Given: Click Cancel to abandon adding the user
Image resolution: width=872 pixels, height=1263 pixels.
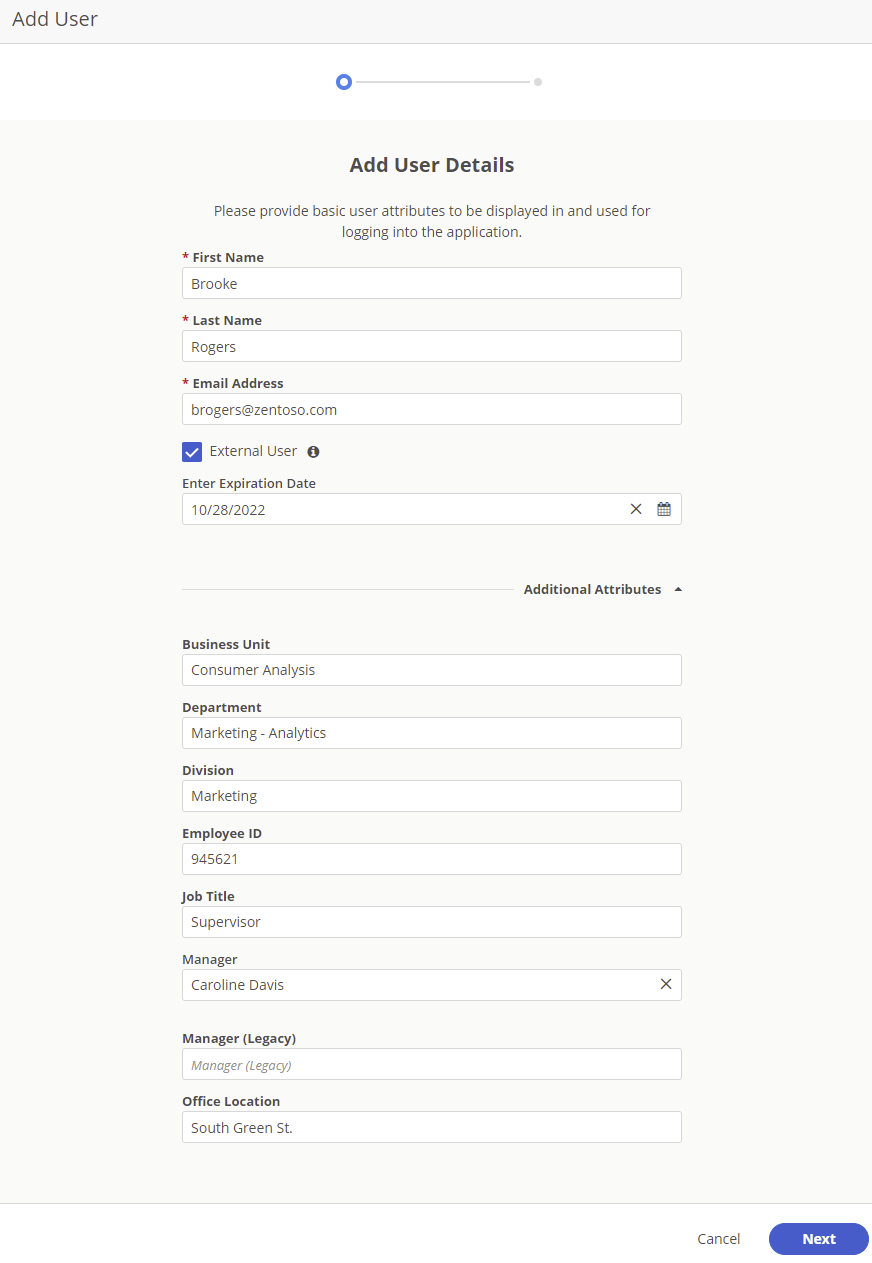Looking at the screenshot, I should 718,1239.
